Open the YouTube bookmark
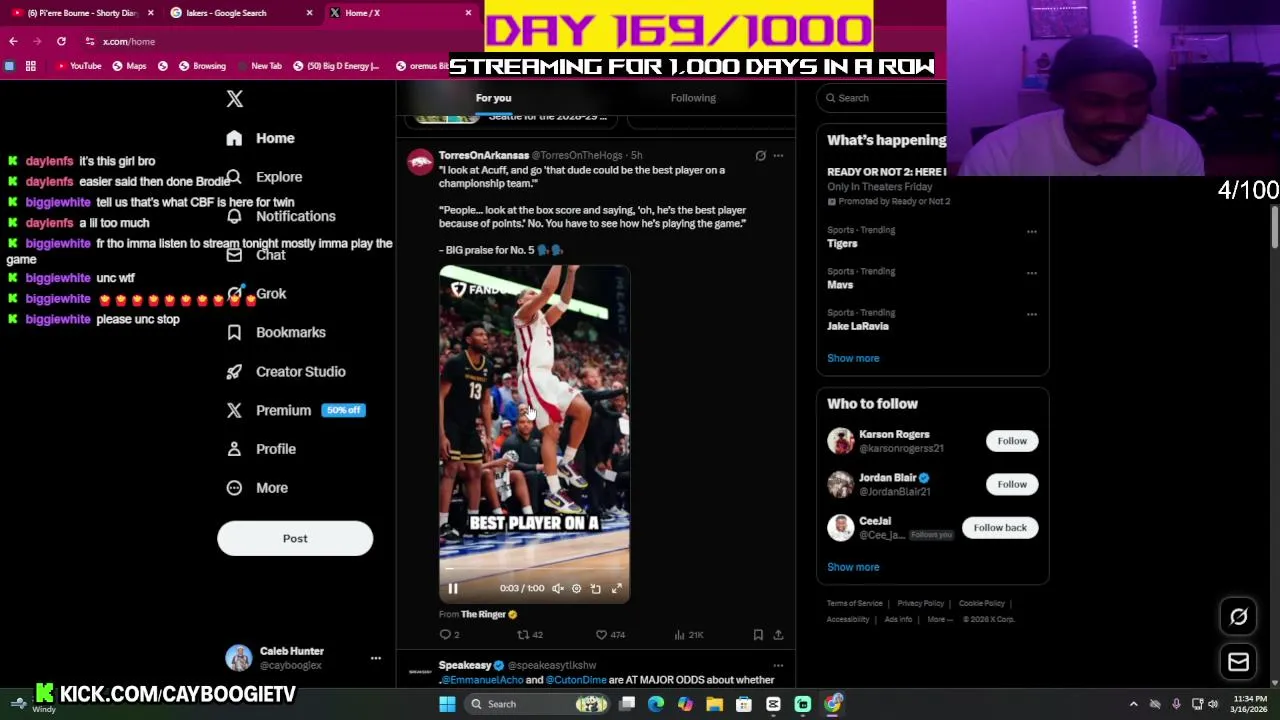Screen dimensions: 1280x720 [x=78, y=66]
